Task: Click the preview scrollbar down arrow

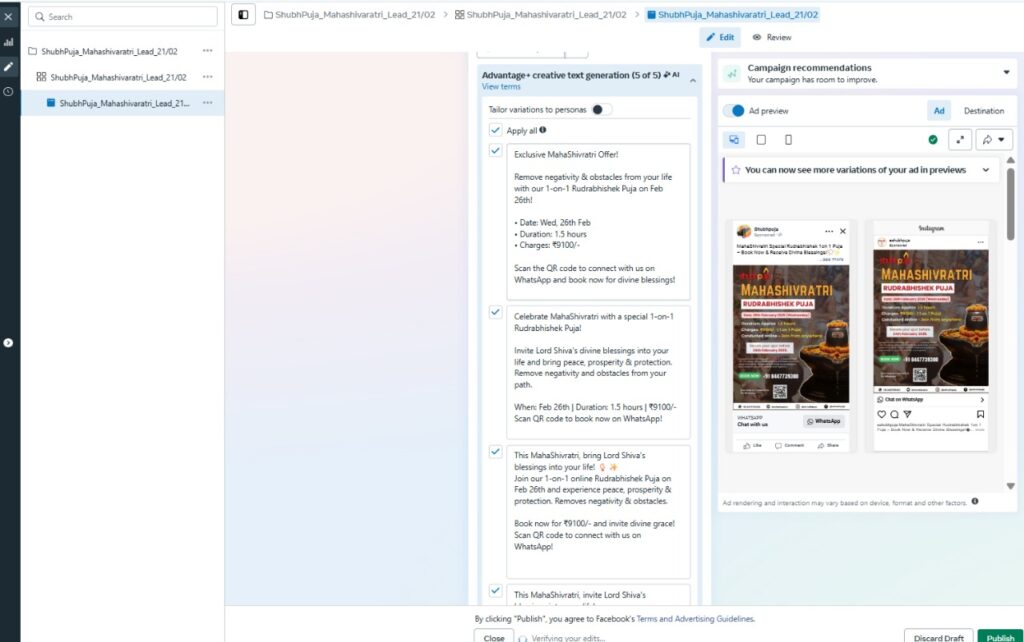Action: click(1010, 486)
